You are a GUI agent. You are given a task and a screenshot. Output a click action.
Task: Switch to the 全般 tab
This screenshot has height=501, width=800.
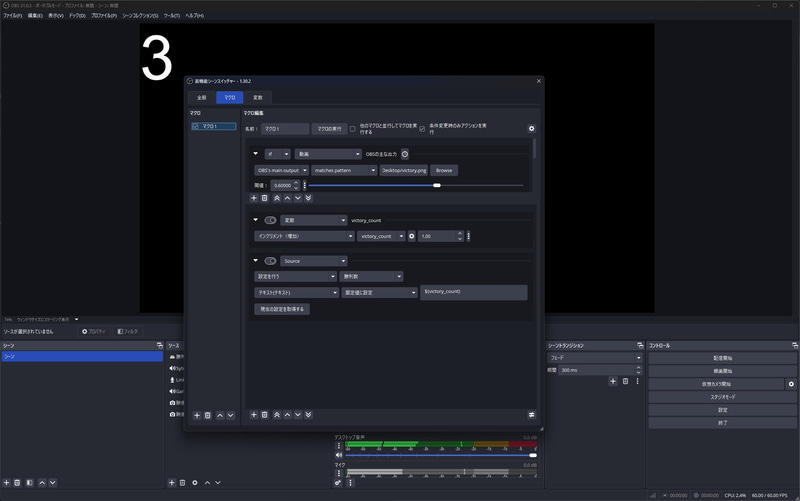pos(202,97)
